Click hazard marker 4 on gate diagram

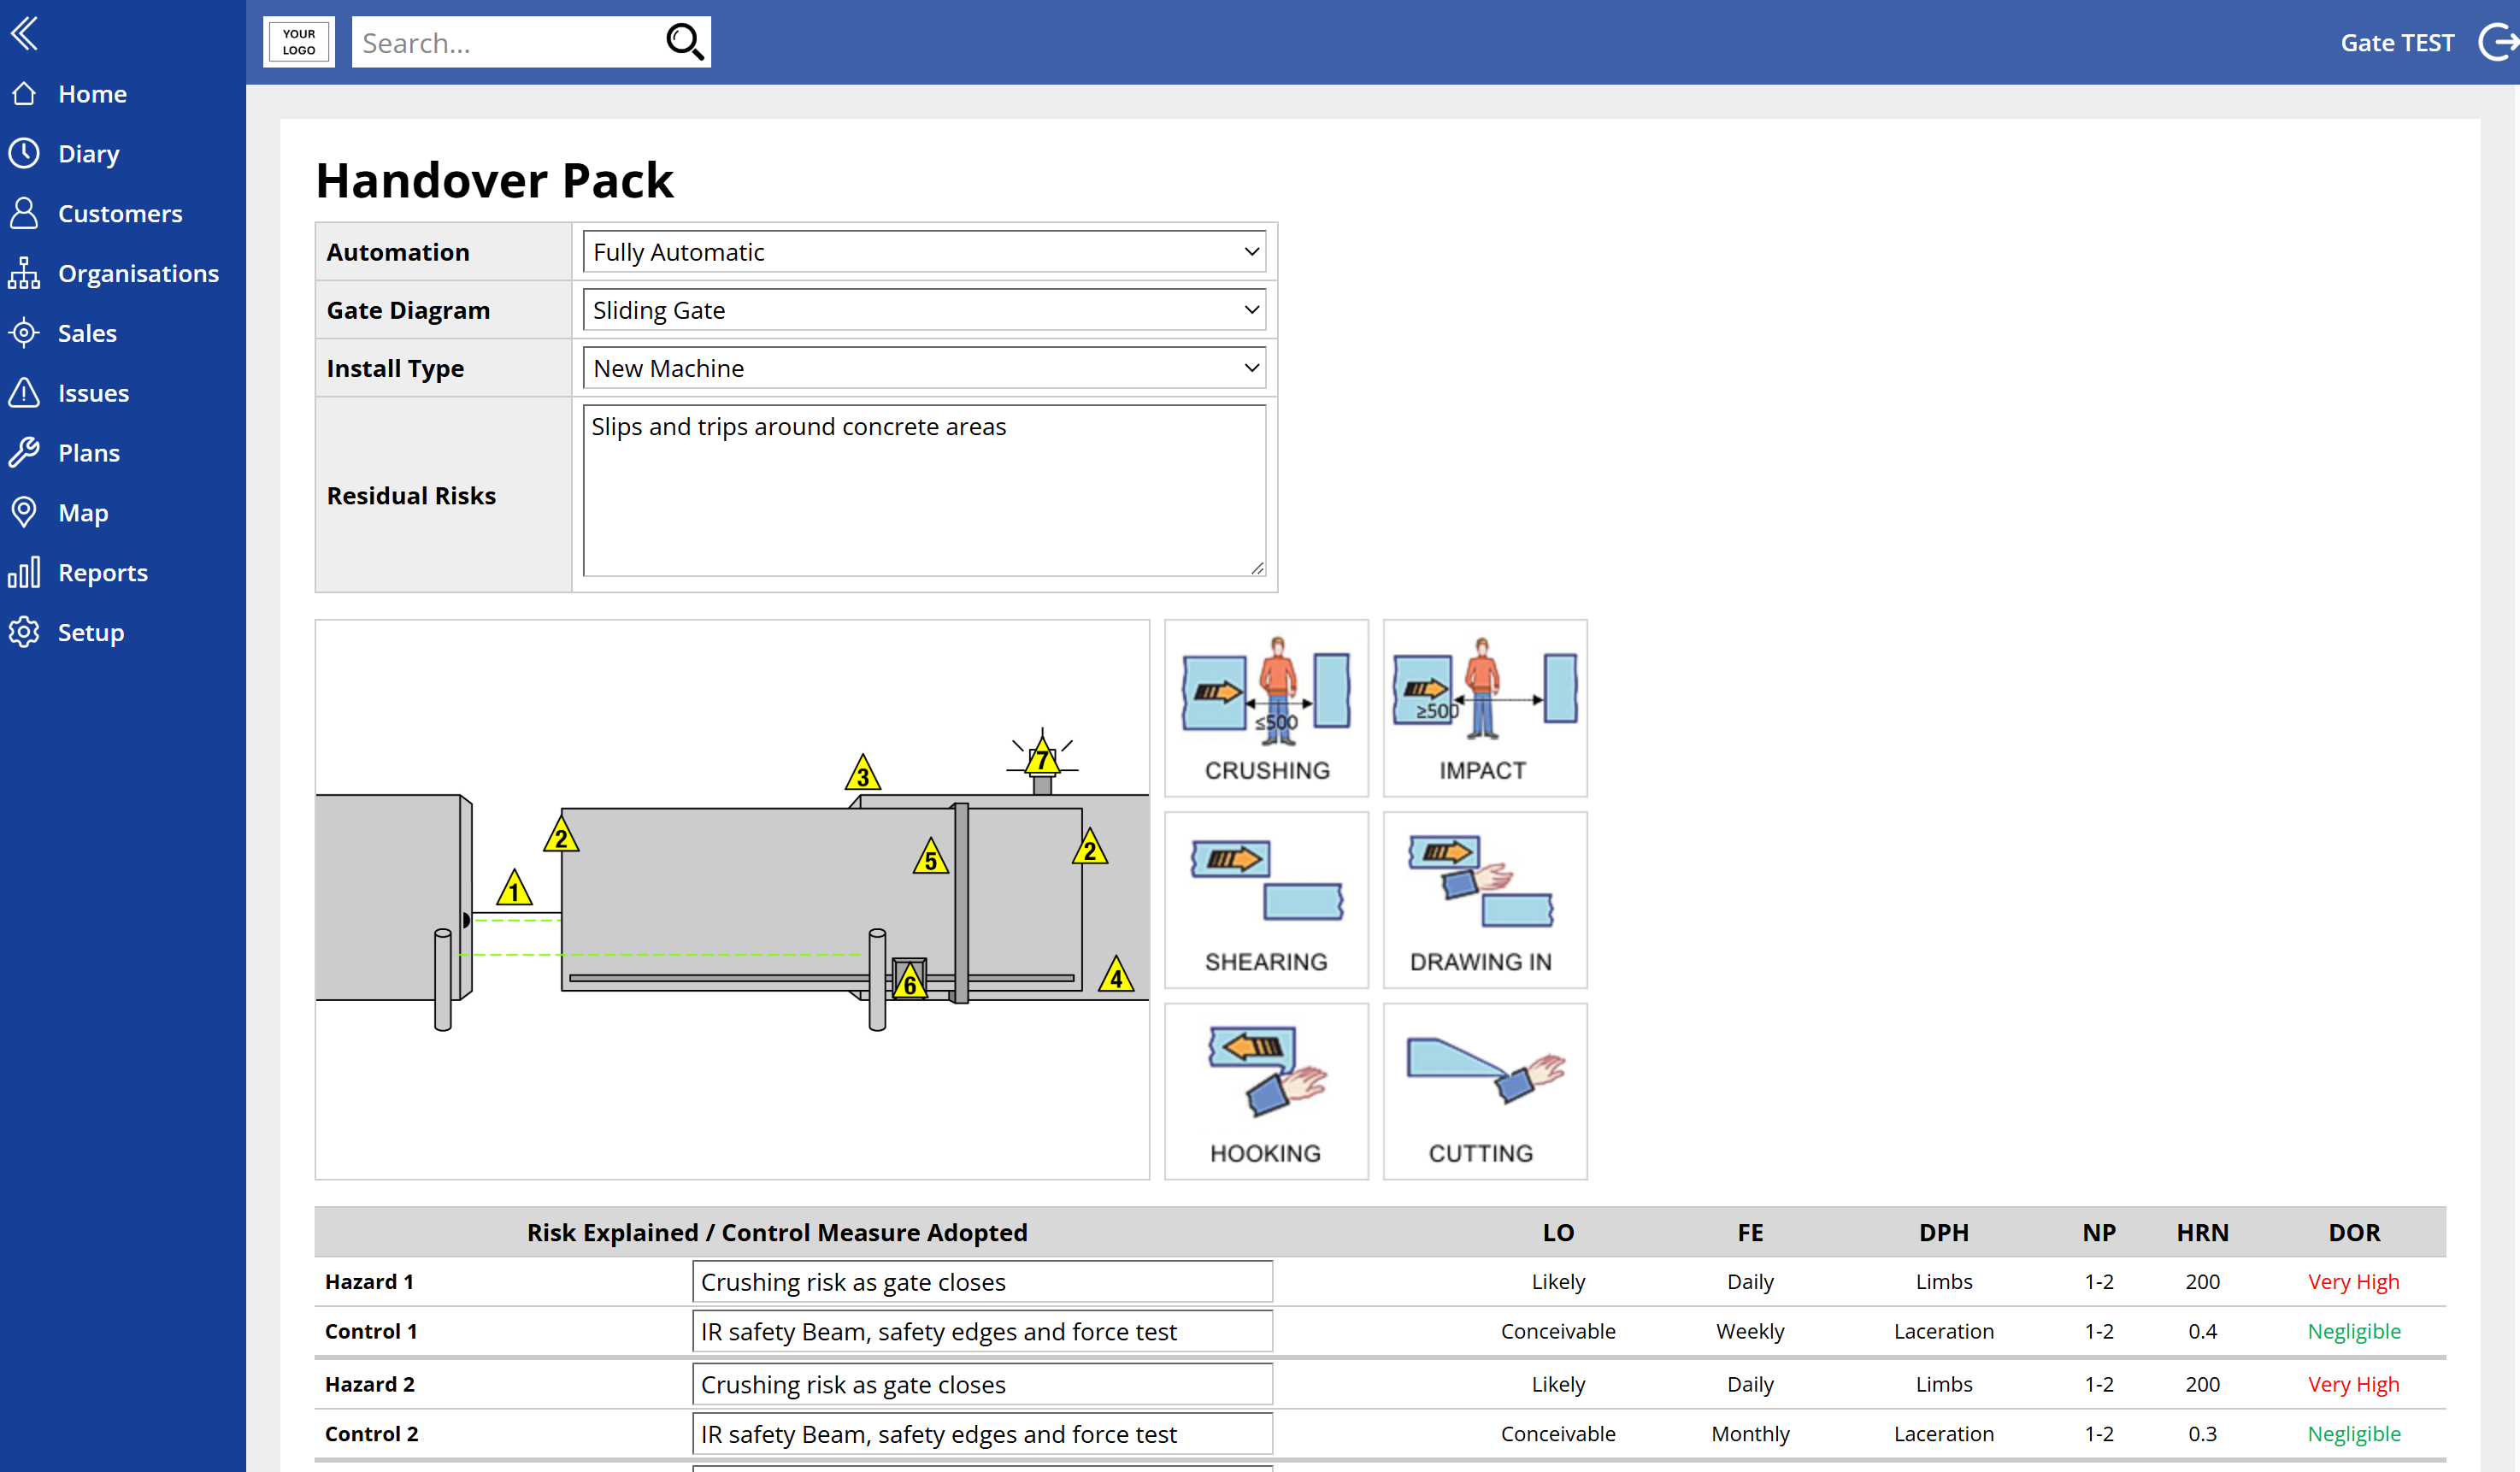coord(1116,975)
